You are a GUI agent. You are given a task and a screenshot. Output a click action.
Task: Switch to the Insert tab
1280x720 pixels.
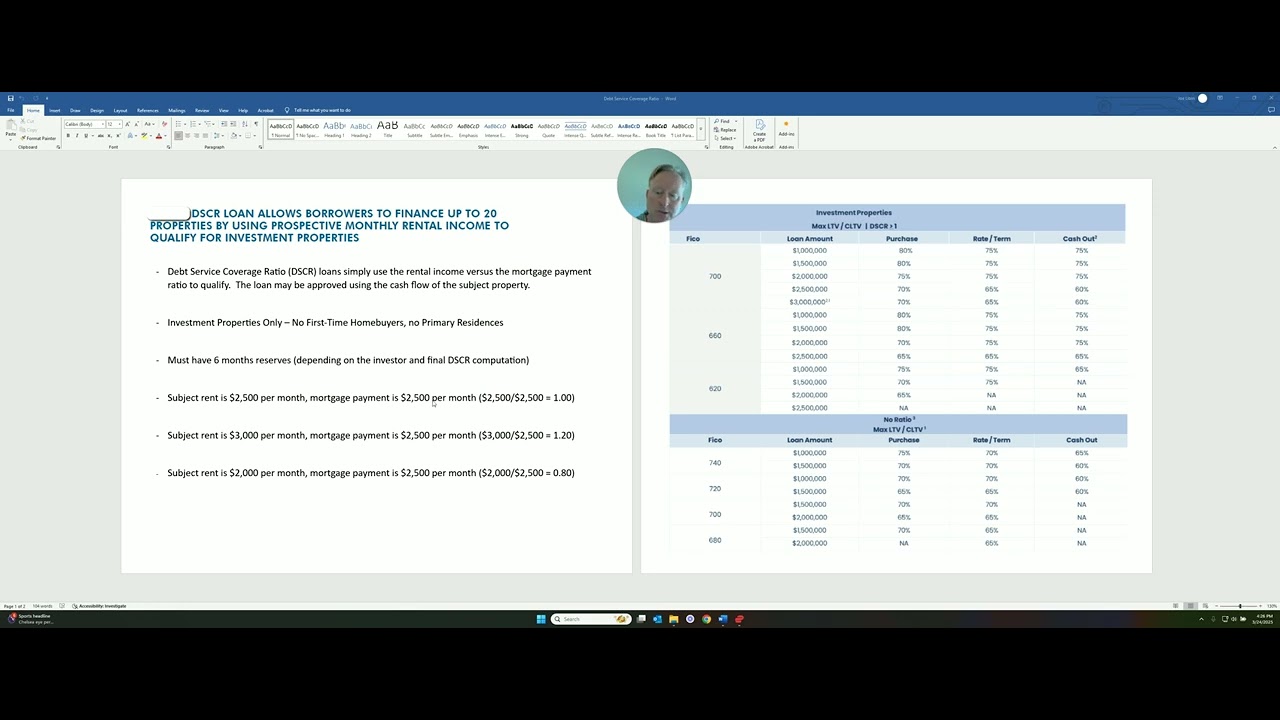[55, 110]
